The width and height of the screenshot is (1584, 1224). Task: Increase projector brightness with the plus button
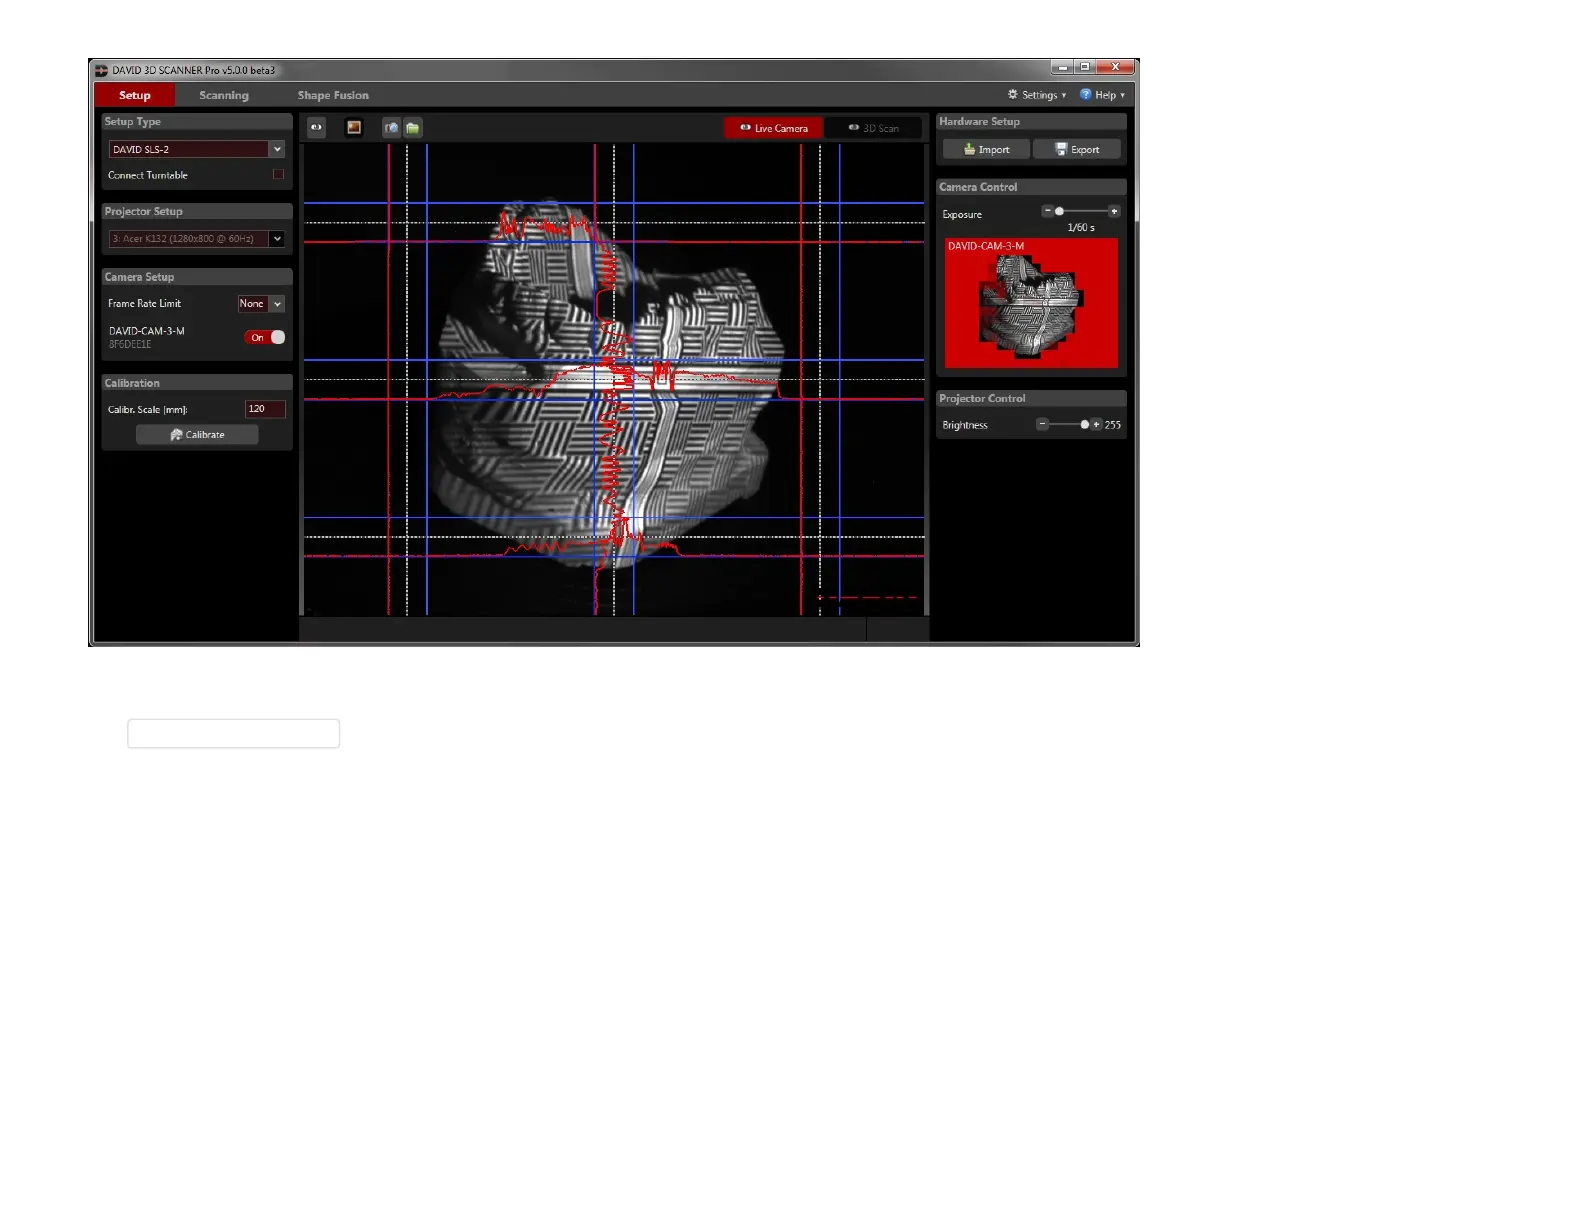[x=1096, y=424]
